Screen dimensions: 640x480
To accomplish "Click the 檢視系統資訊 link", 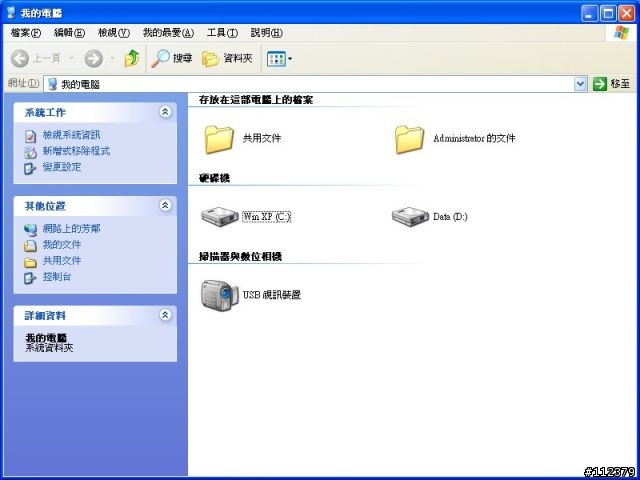I will [x=71, y=135].
